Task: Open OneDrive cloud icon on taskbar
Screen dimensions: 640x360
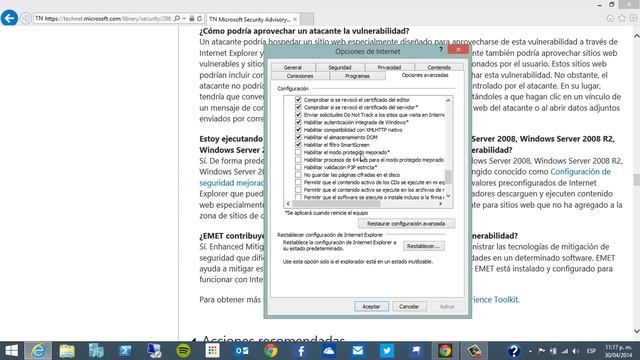Action: click(329, 351)
